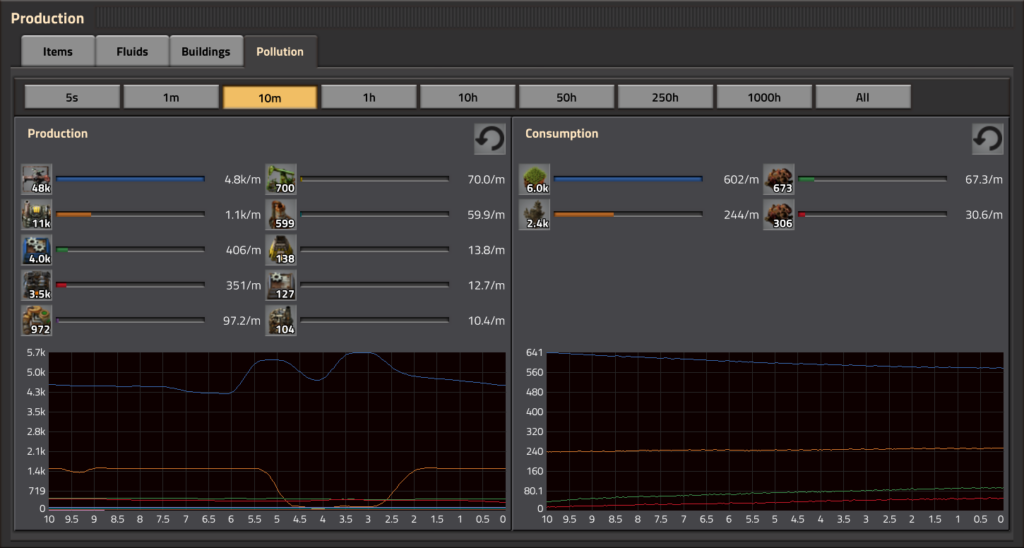Click the 59.9/m rate value

click(x=486, y=215)
